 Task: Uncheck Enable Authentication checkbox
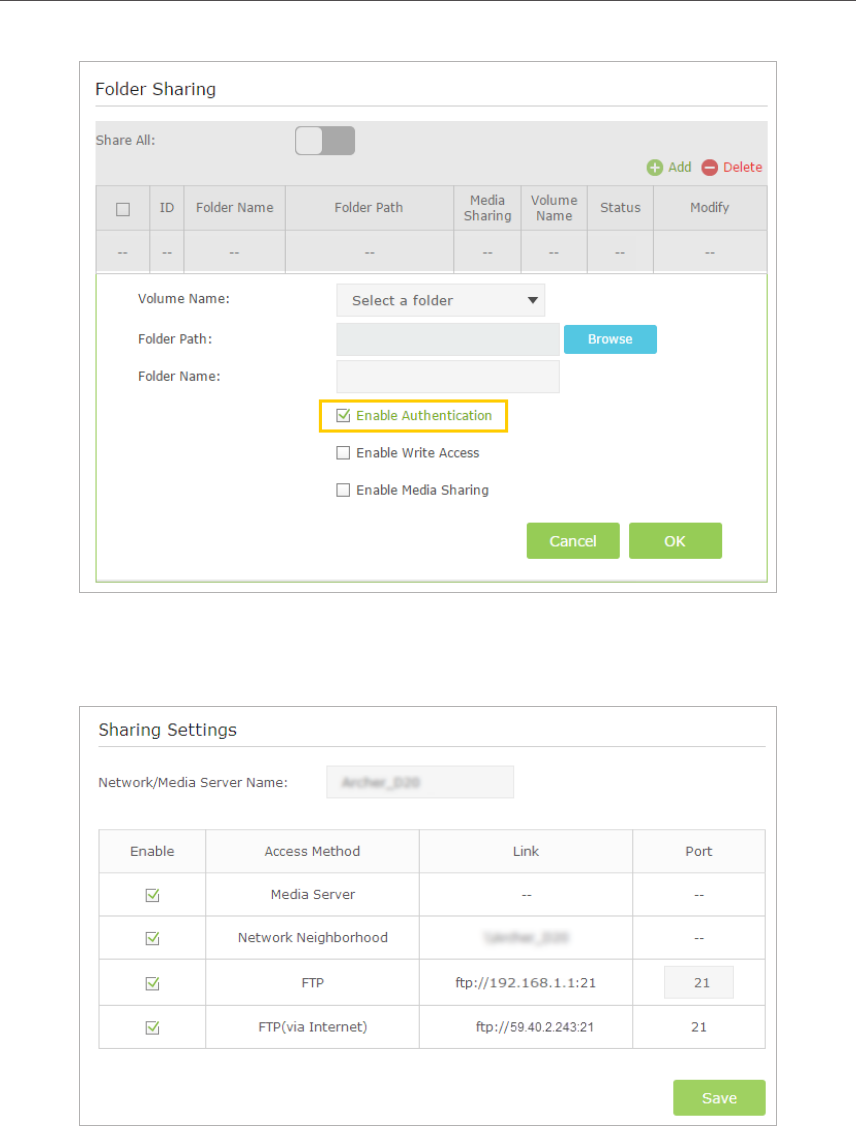click(343, 415)
